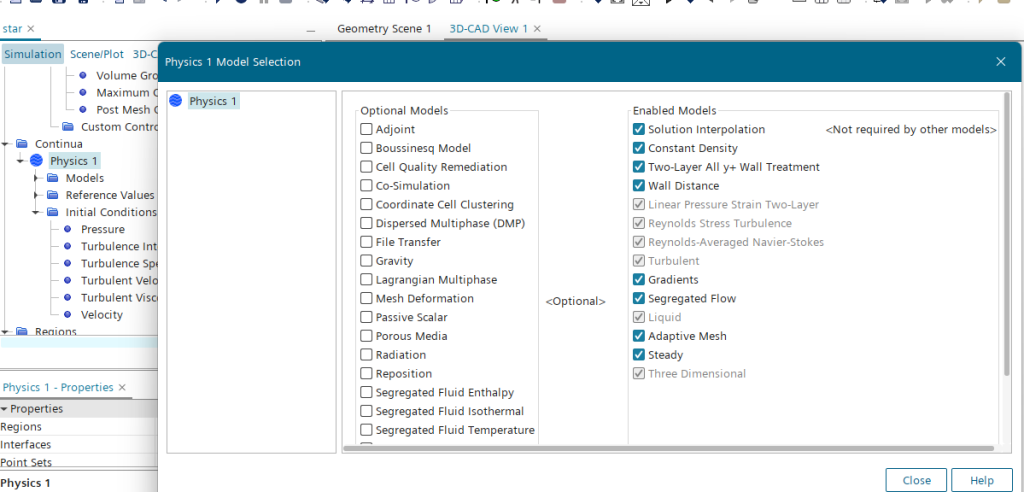
Task: Open the Scene/Plot tab
Action: coord(97,54)
